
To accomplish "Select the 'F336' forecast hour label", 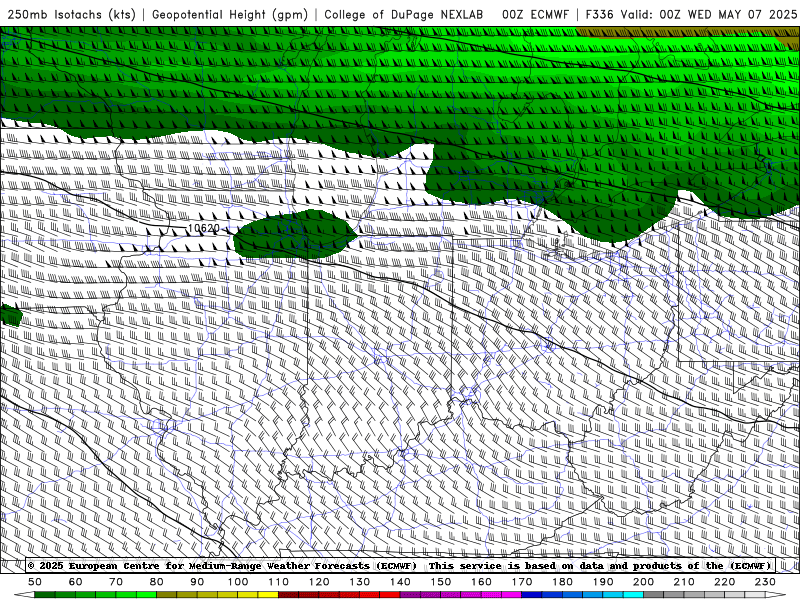I will pos(599,14).
